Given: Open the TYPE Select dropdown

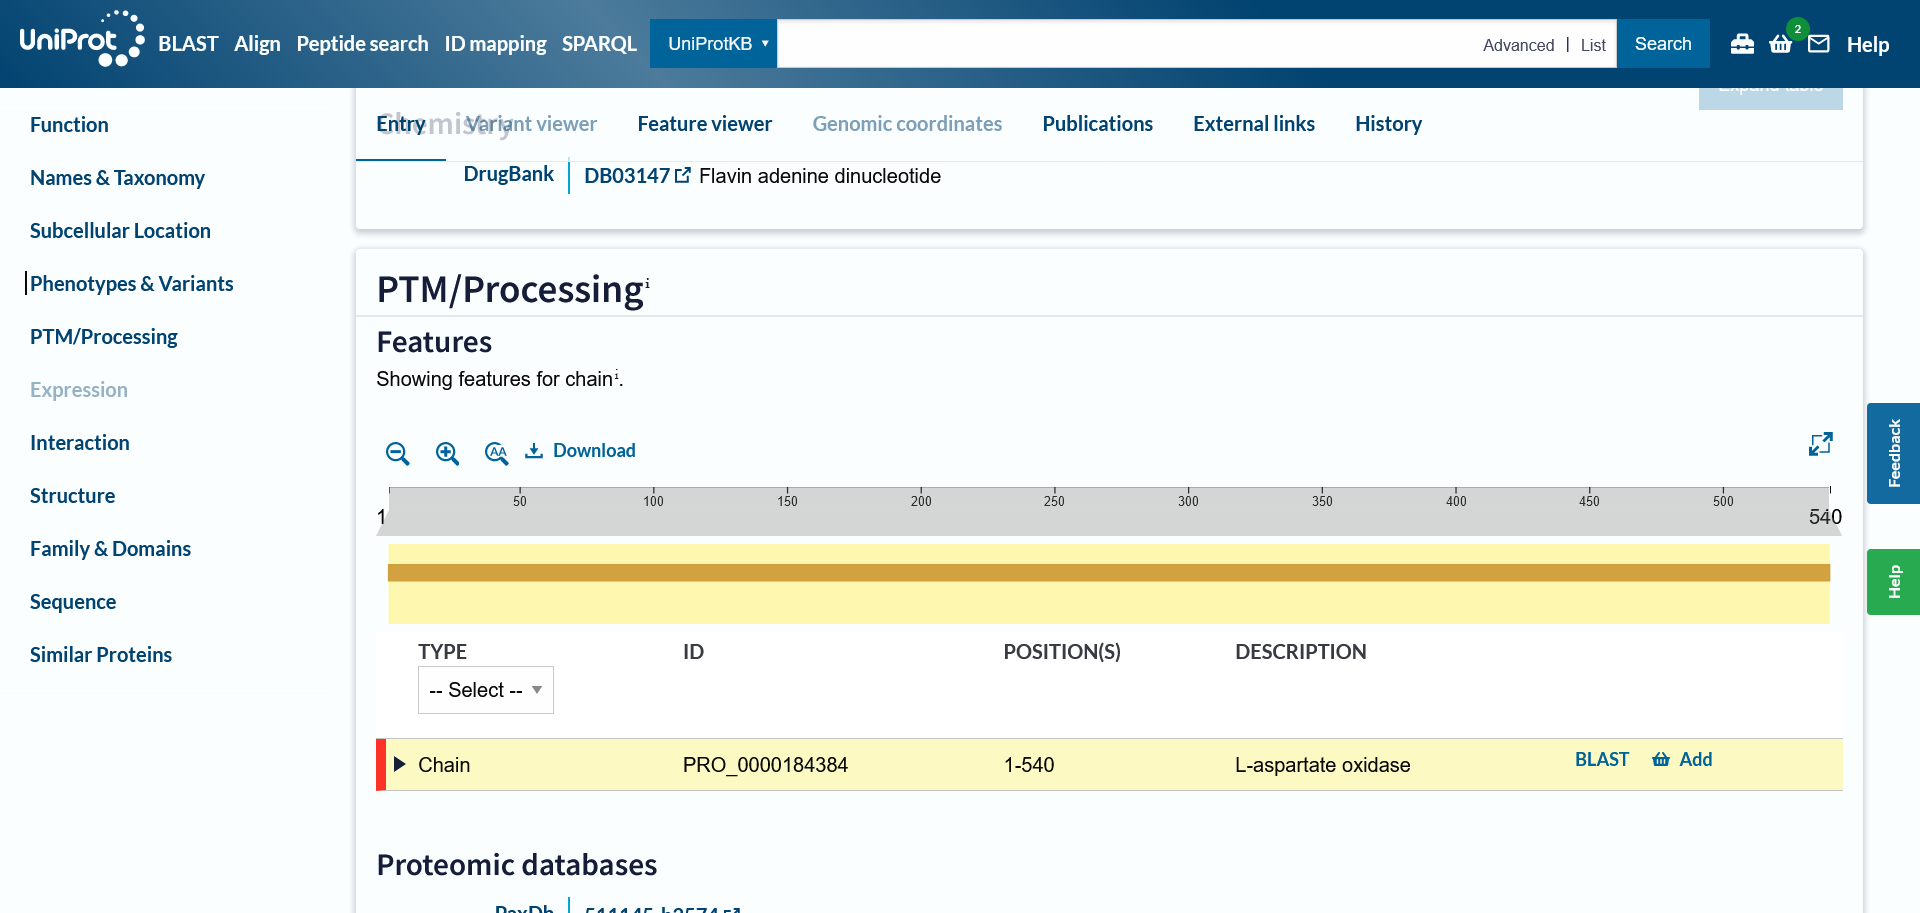Looking at the screenshot, I should [x=485, y=690].
